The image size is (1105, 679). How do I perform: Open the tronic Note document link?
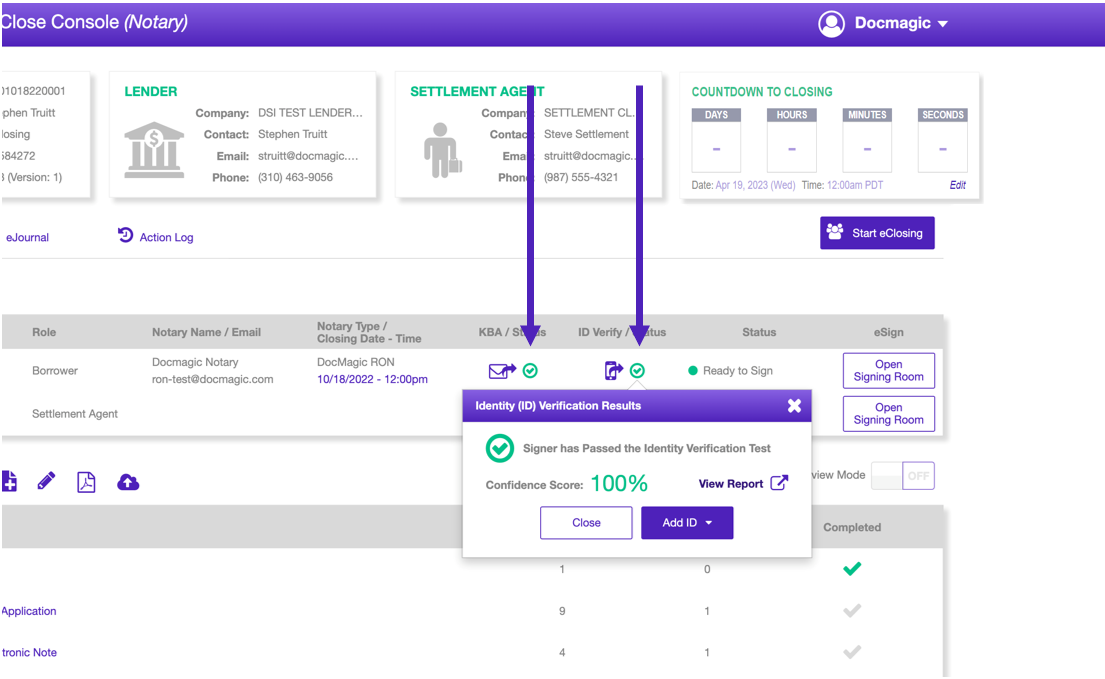30,653
